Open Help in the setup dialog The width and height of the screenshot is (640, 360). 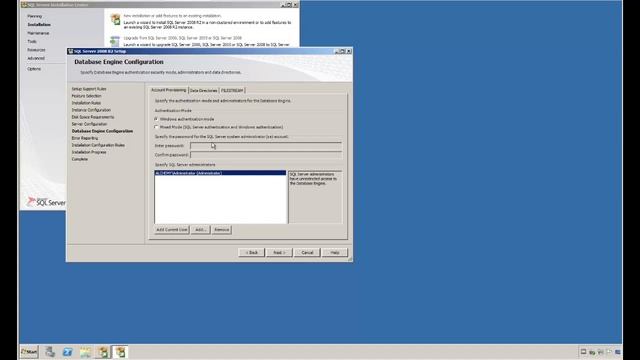(335, 253)
